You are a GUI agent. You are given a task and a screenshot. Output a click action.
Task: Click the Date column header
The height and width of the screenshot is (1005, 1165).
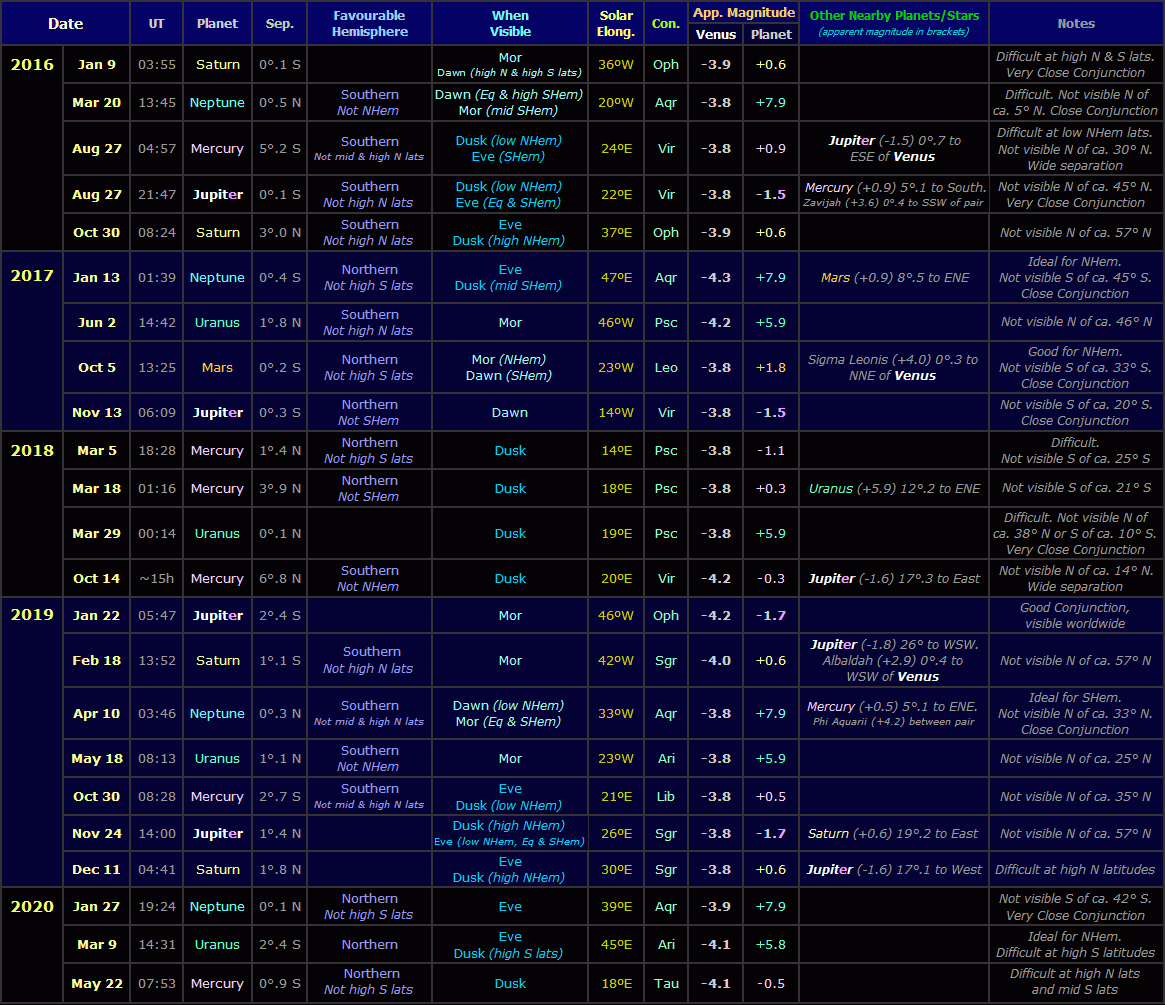coord(65,23)
